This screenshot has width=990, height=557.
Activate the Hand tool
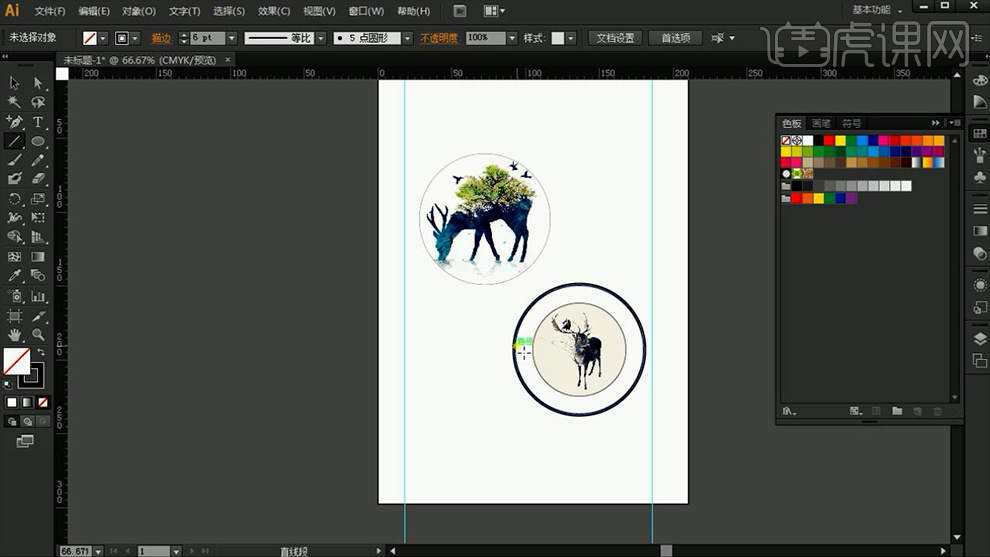click(14, 334)
